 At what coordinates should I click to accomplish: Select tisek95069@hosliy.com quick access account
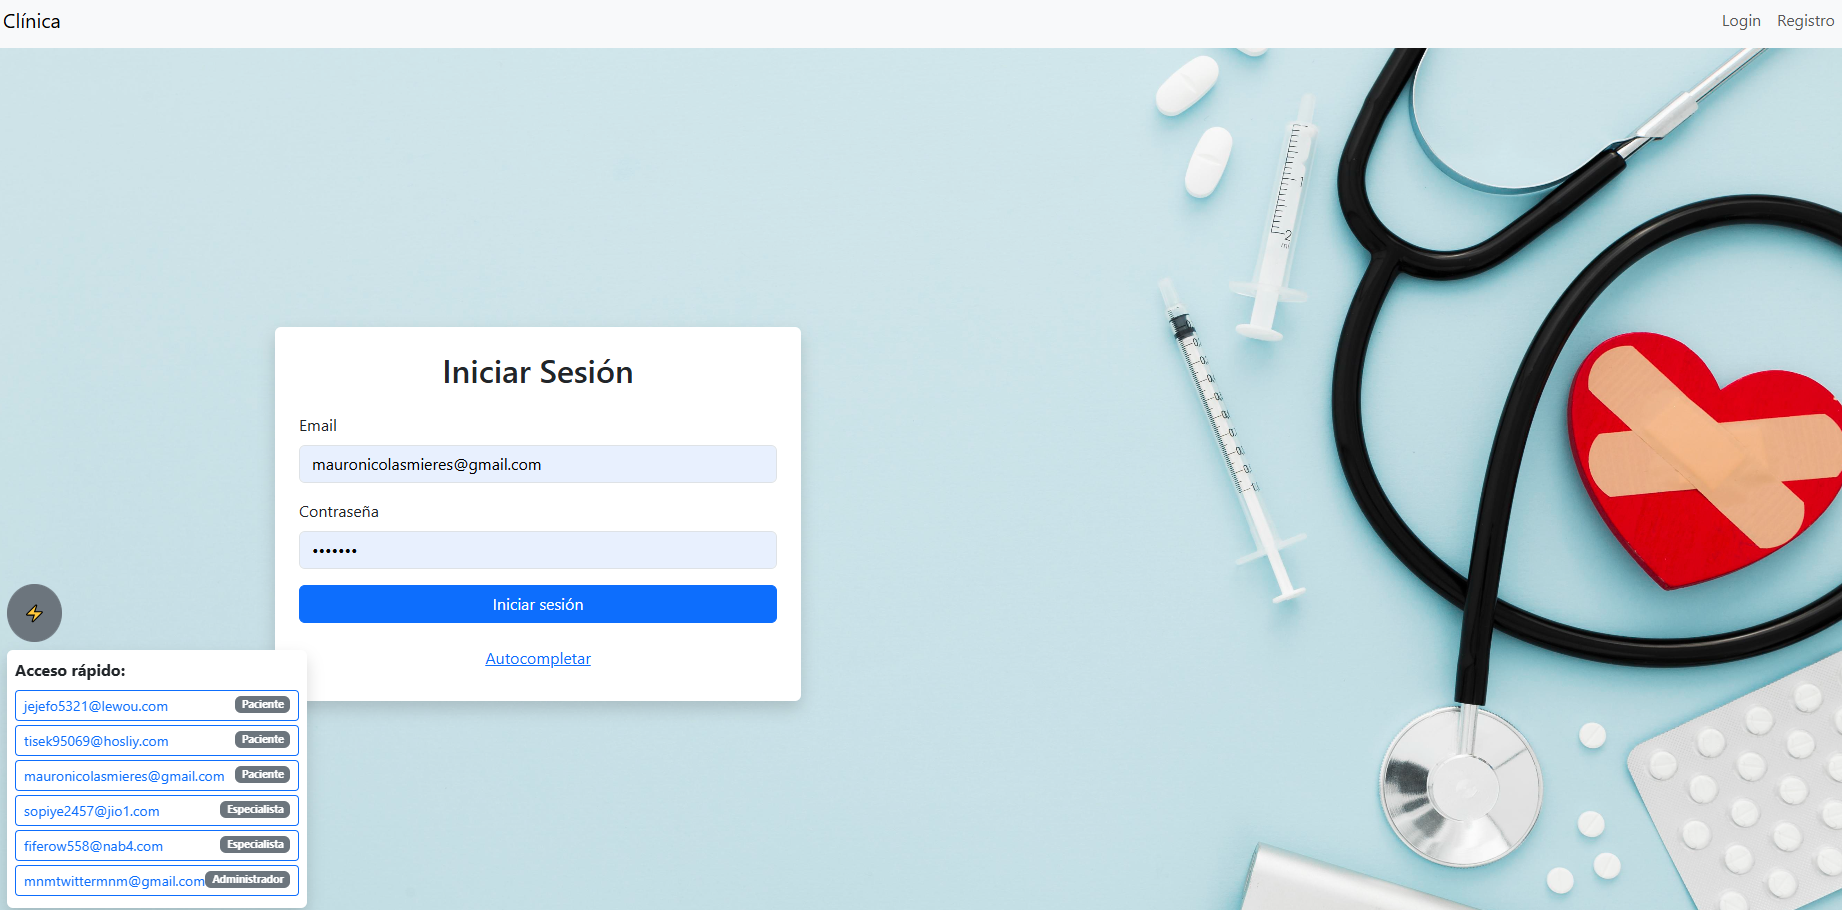click(x=157, y=740)
